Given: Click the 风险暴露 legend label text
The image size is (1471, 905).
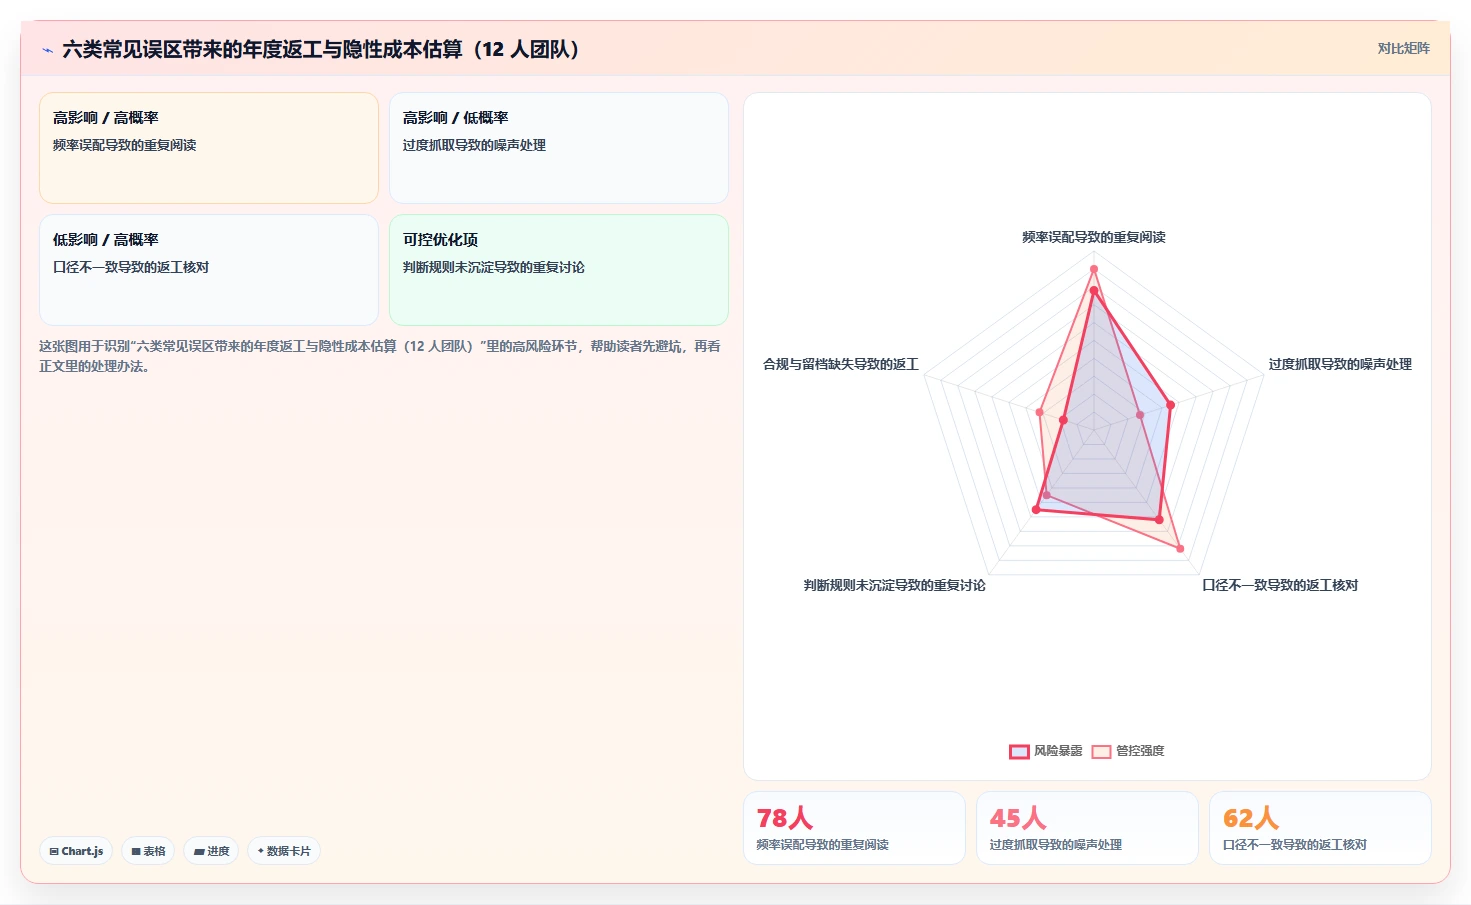Looking at the screenshot, I should tap(1058, 751).
